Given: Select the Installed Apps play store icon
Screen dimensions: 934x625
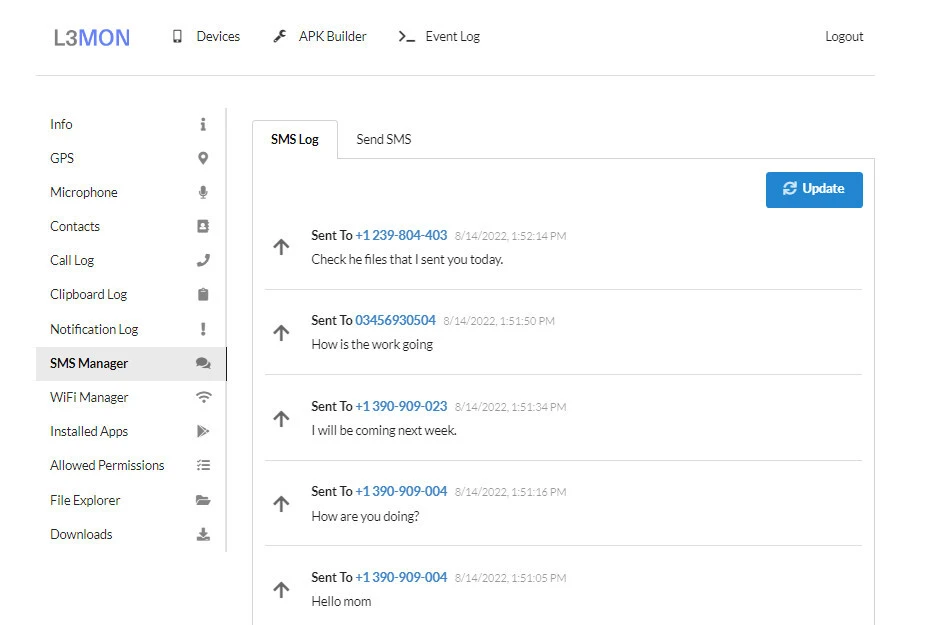Looking at the screenshot, I should 203,431.
